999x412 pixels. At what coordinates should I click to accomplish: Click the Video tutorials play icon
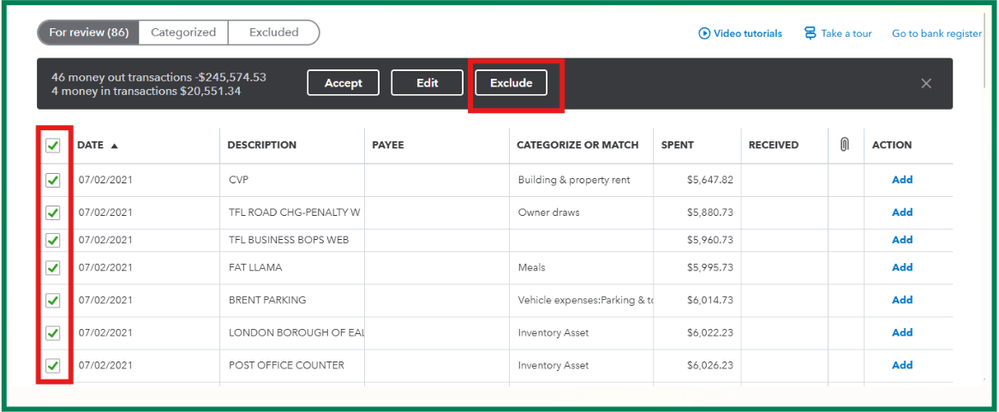(x=704, y=33)
